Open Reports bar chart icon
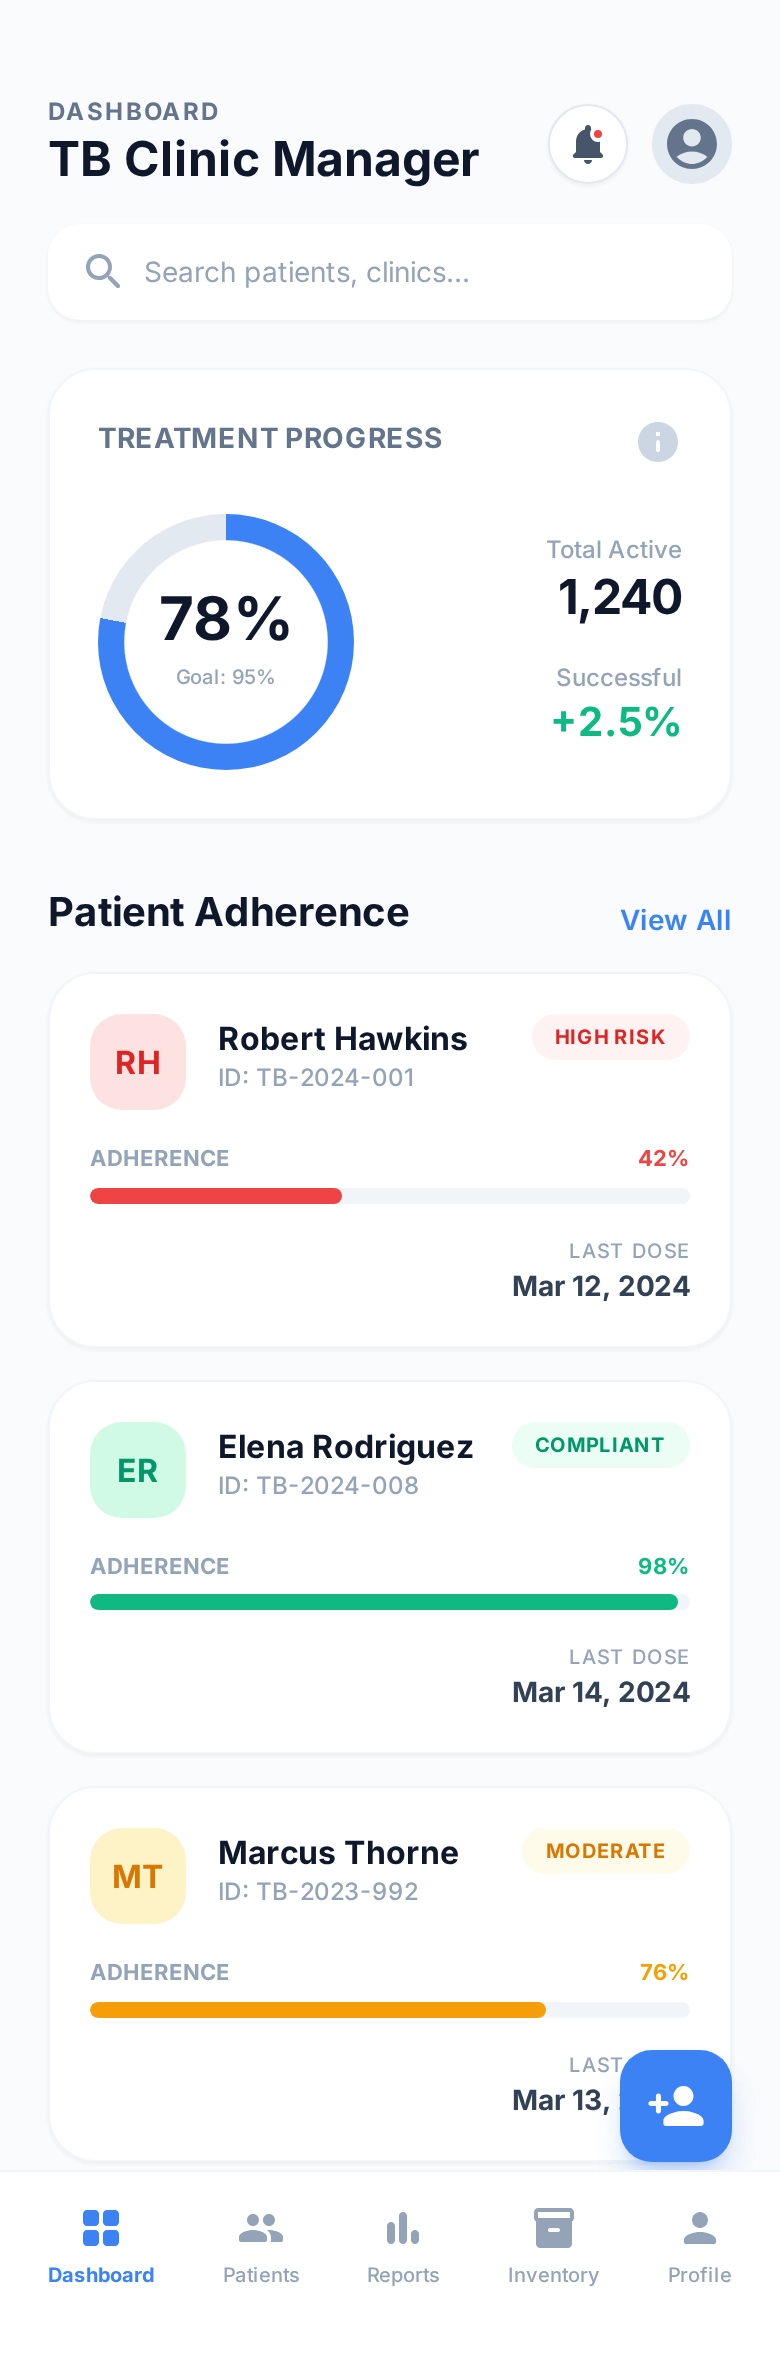Screen dimensions: 780x2354 coord(403,2228)
